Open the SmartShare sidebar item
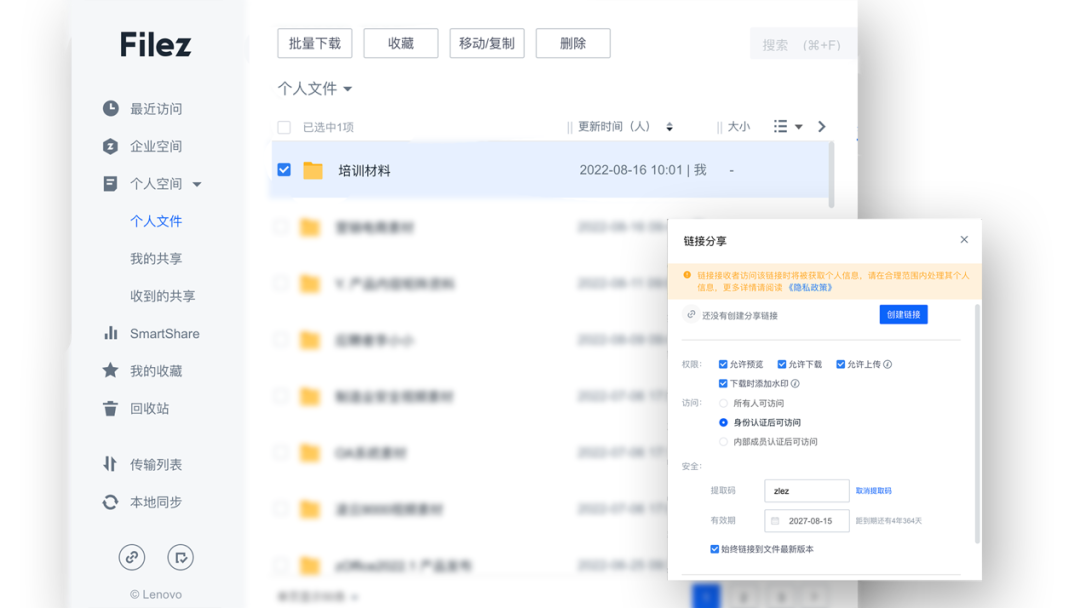The height and width of the screenshot is (608, 1080). 165,333
